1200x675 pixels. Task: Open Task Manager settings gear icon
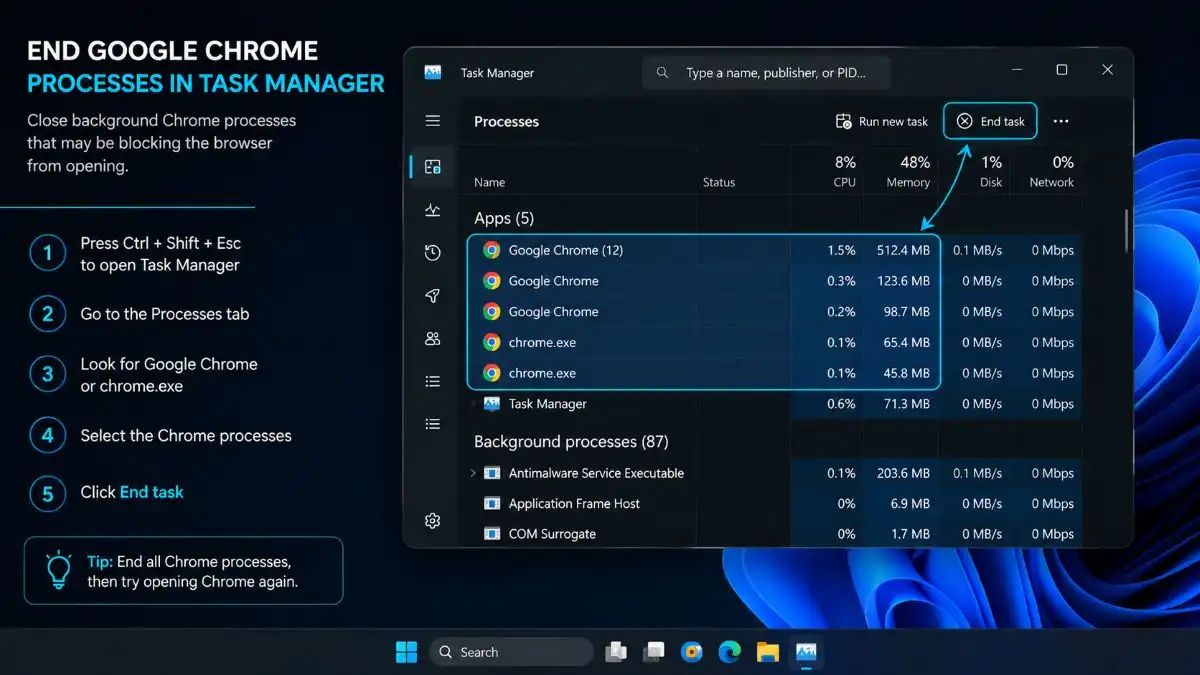[x=432, y=520]
